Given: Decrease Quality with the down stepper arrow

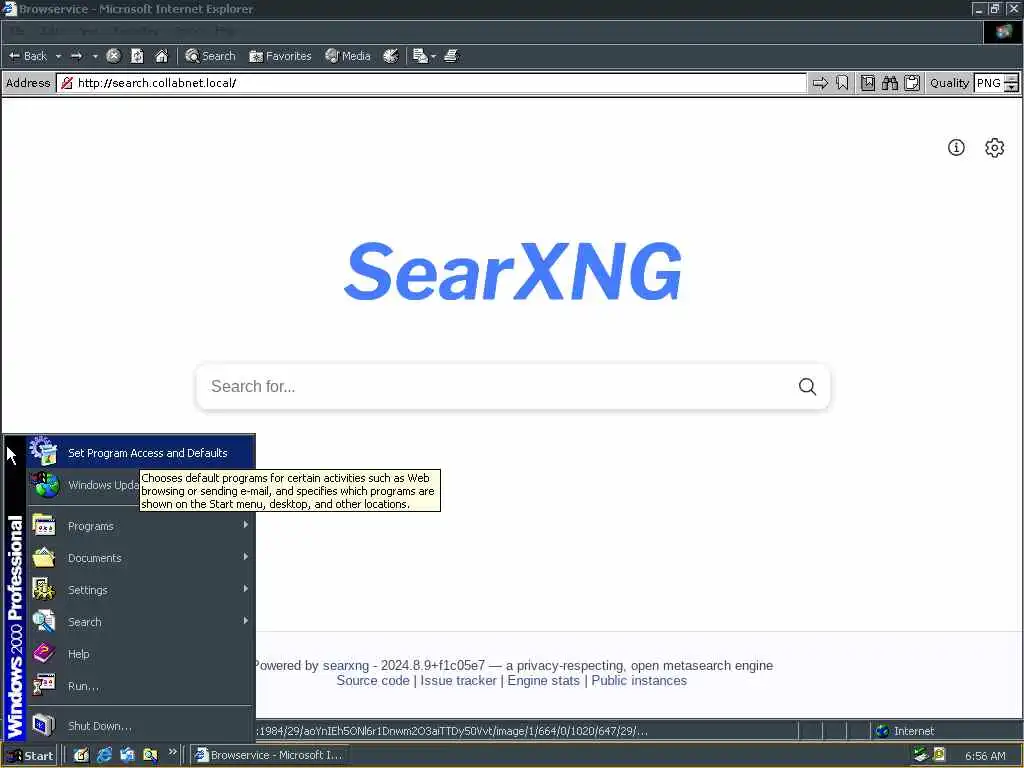Looking at the screenshot, I should click(x=1012, y=88).
